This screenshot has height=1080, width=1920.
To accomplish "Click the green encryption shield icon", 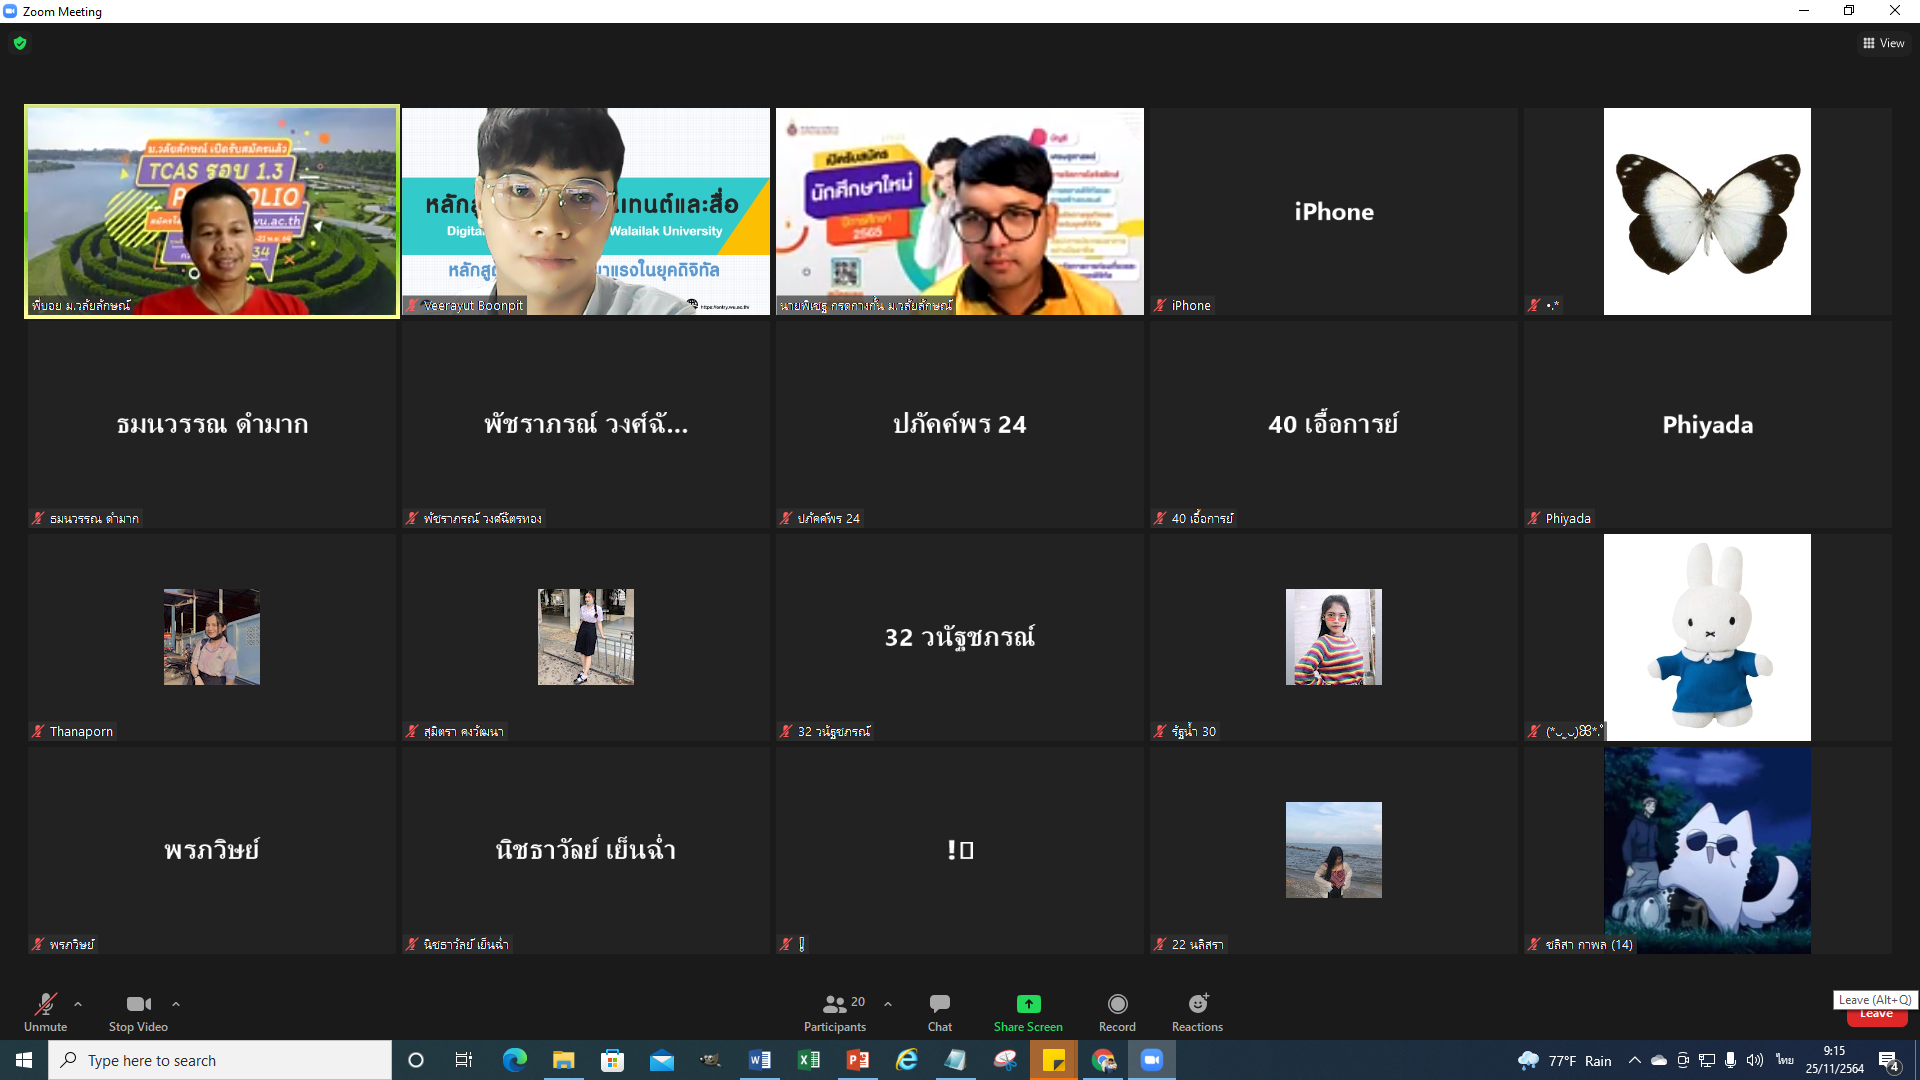I will click(x=20, y=43).
